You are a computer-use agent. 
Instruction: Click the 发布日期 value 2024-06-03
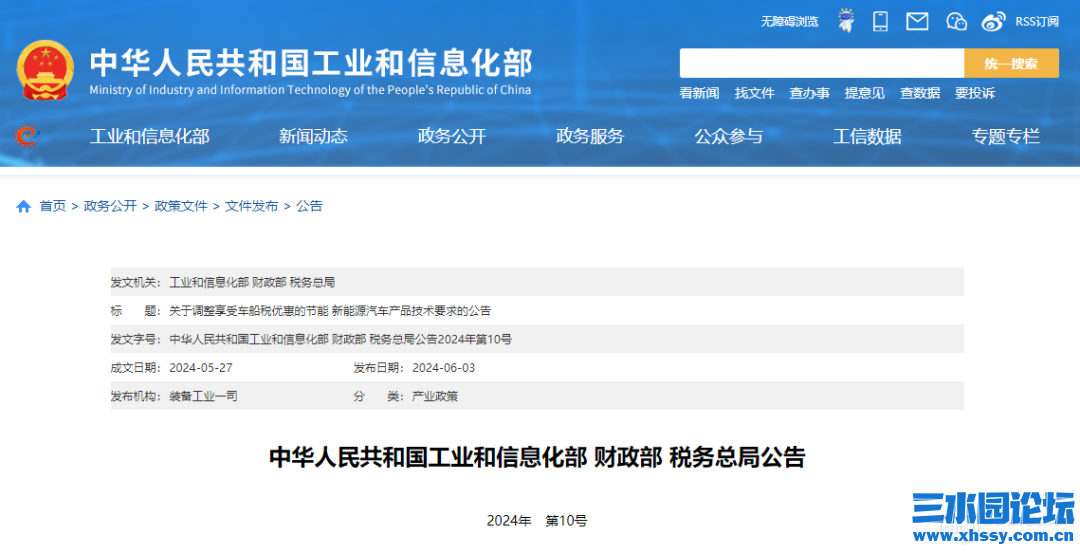[x=444, y=368]
